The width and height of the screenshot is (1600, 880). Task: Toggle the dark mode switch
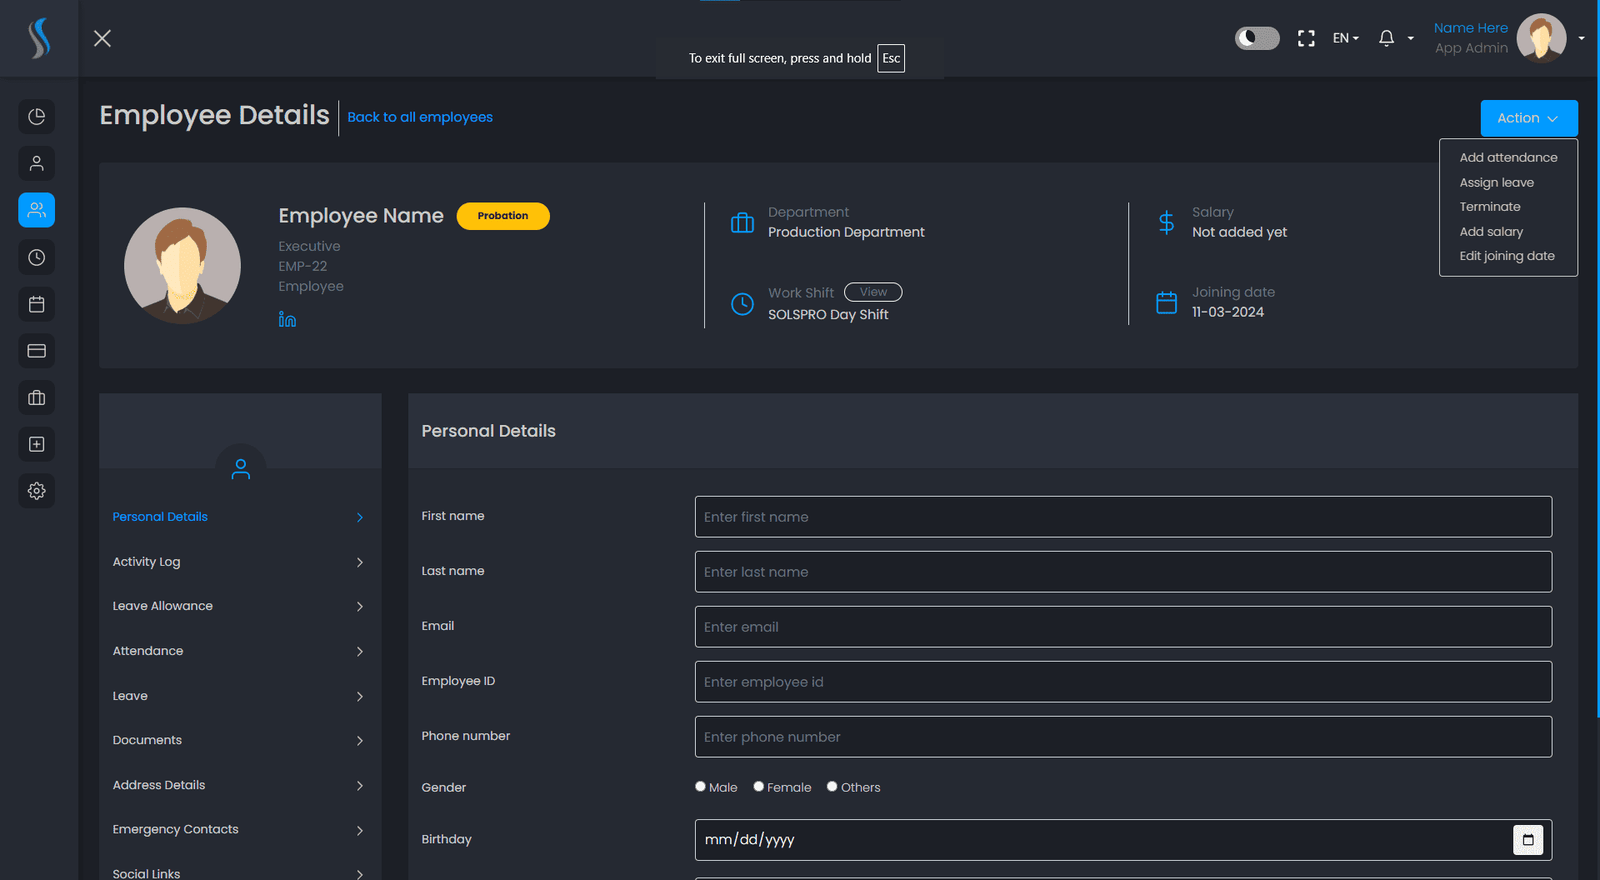click(x=1257, y=38)
